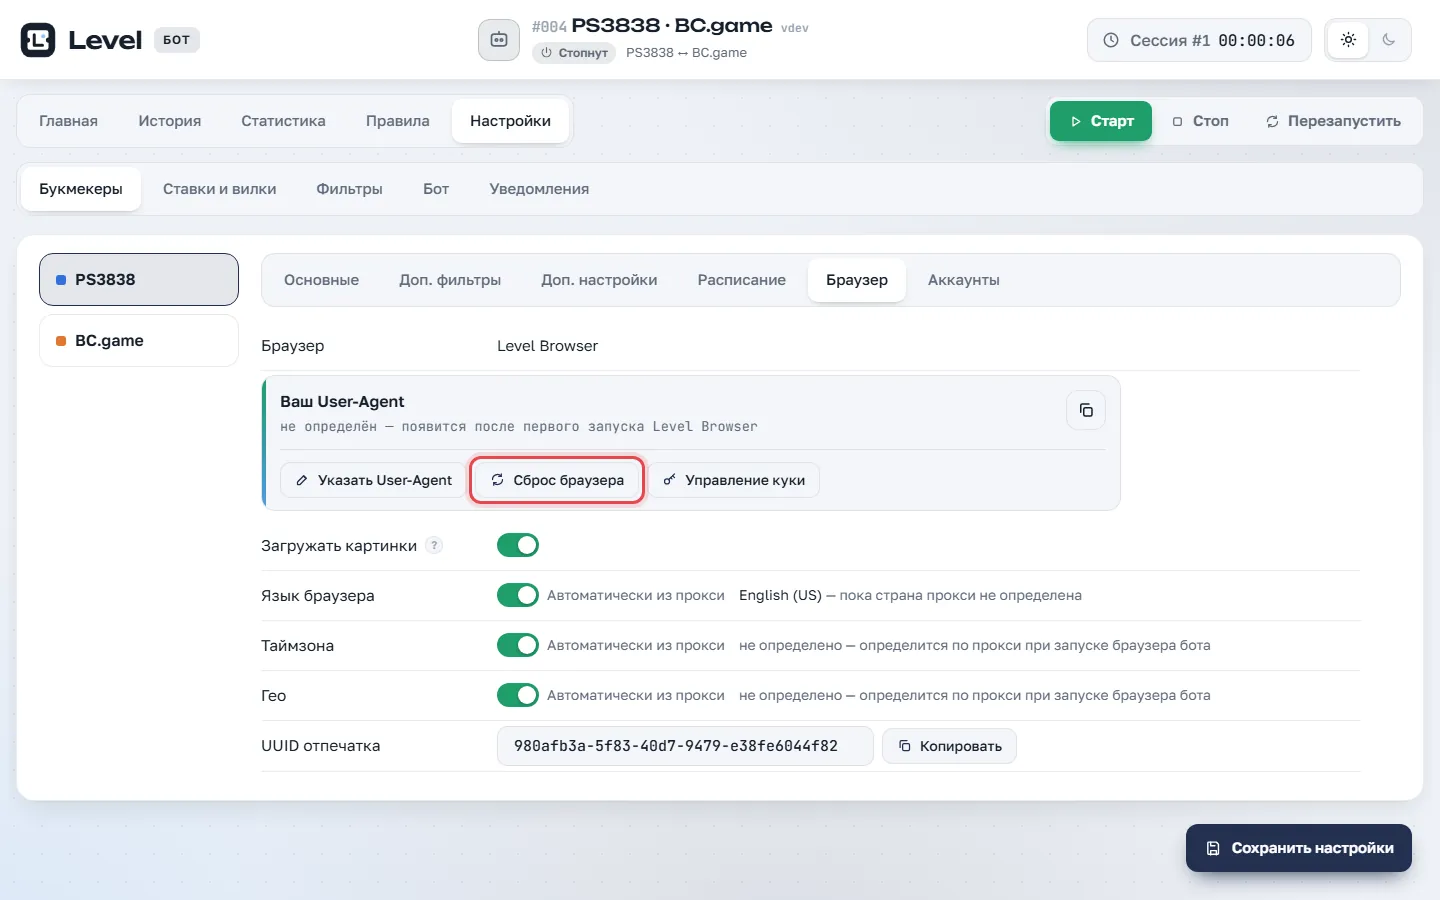
Task: Open the Главная tab
Action: (69, 121)
